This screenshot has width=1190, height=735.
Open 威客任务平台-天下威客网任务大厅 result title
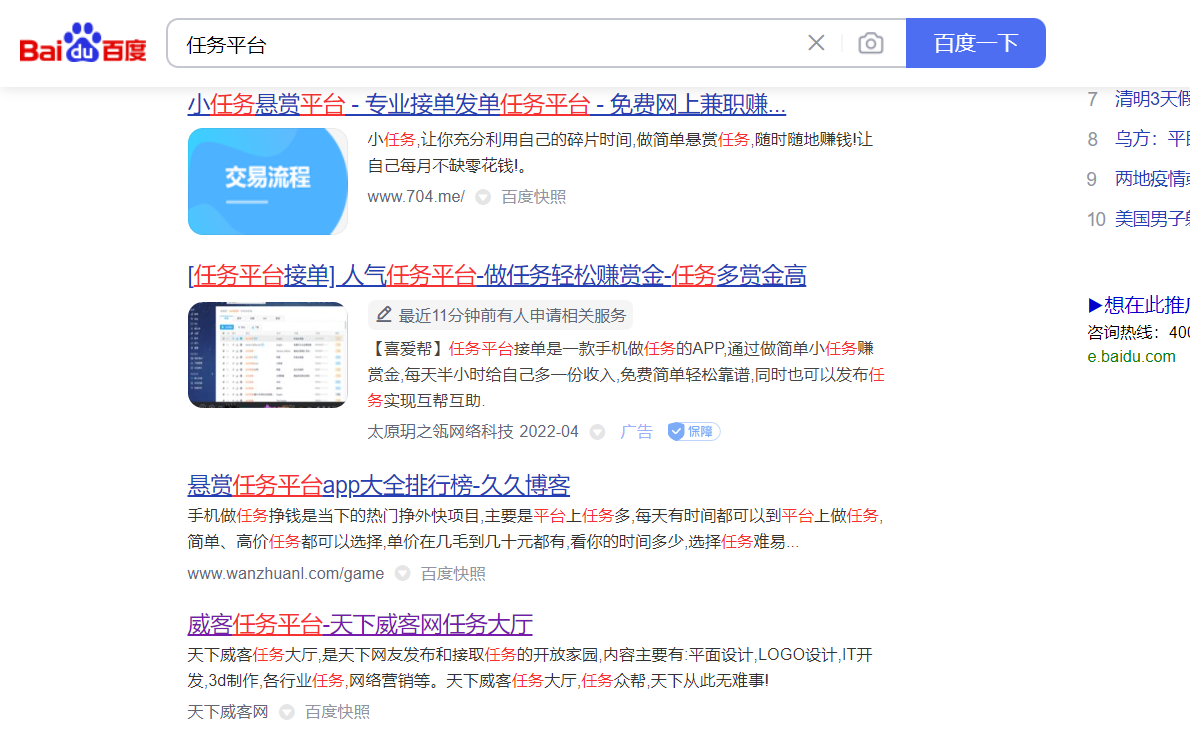coord(360,624)
